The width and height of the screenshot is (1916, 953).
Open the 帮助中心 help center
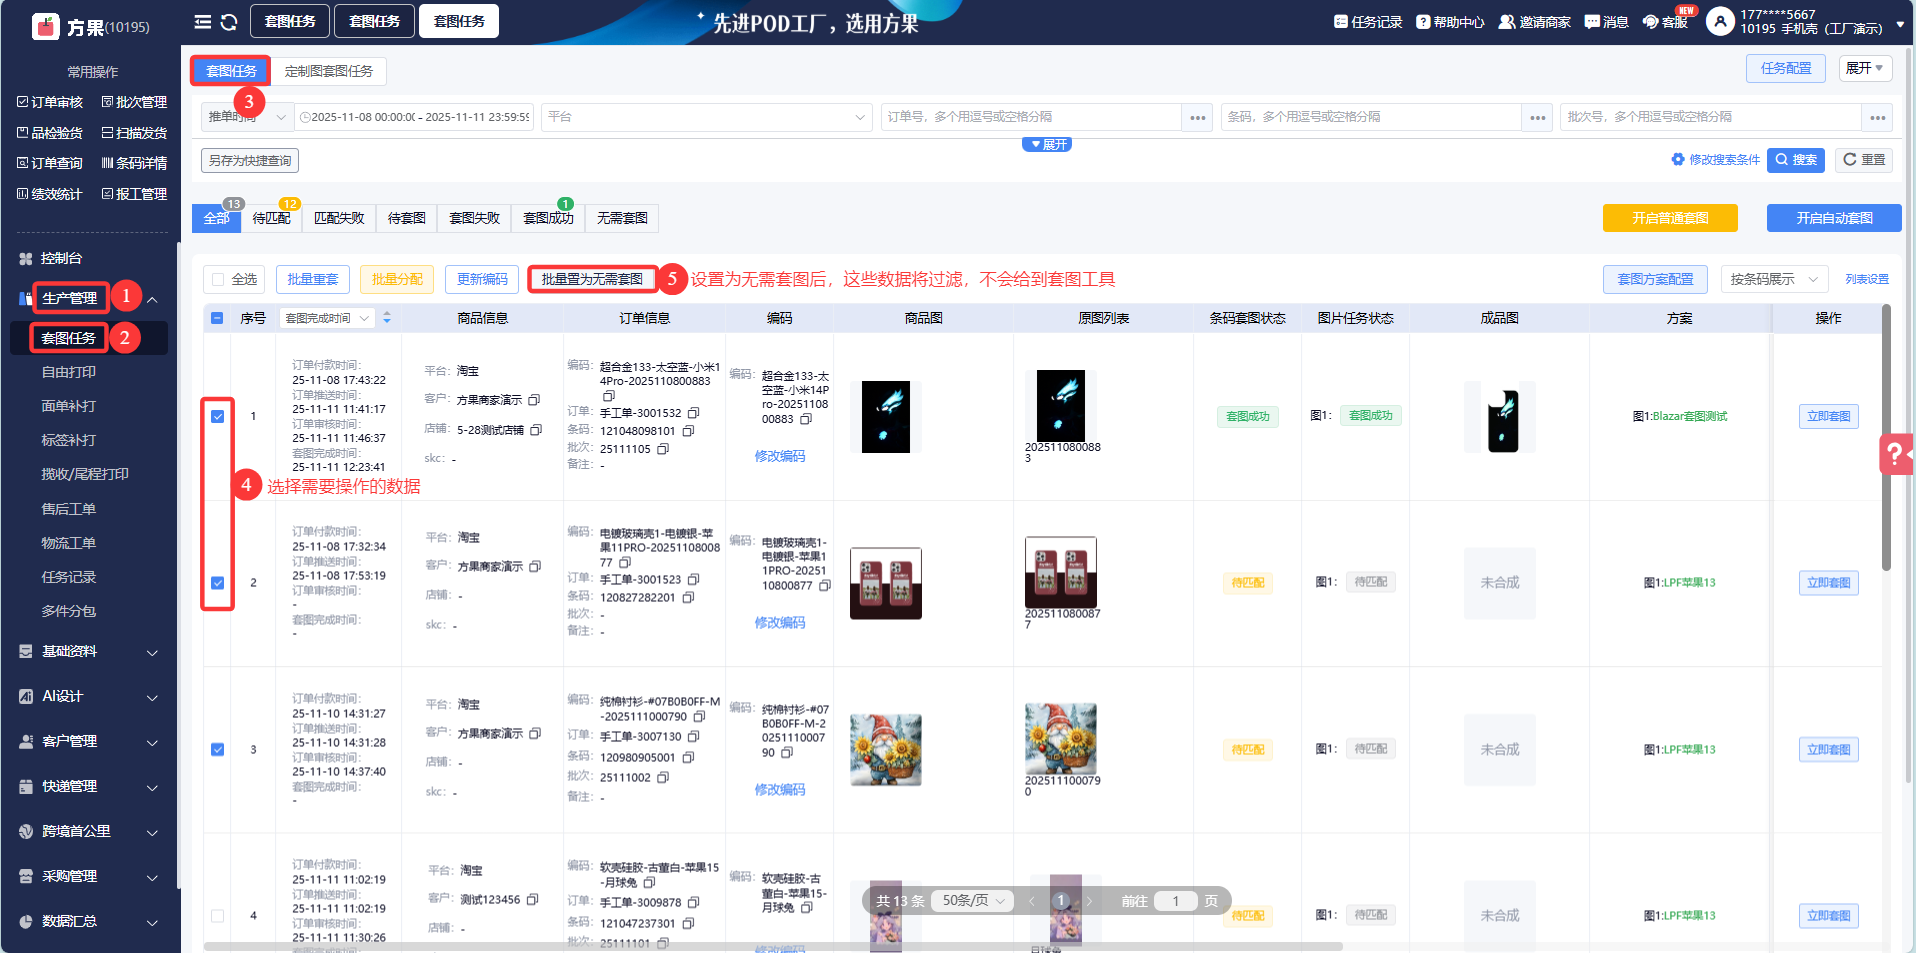point(1450,22)
